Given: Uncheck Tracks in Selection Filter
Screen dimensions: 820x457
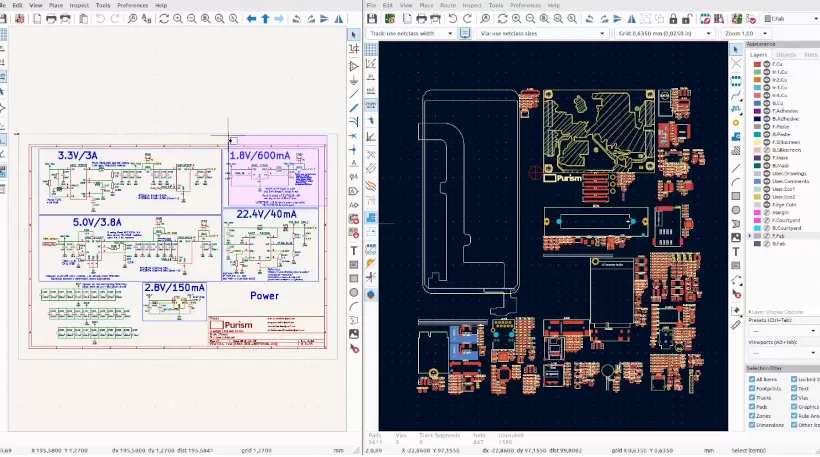Looking at the screenshot, I should (x=752, y=398).
